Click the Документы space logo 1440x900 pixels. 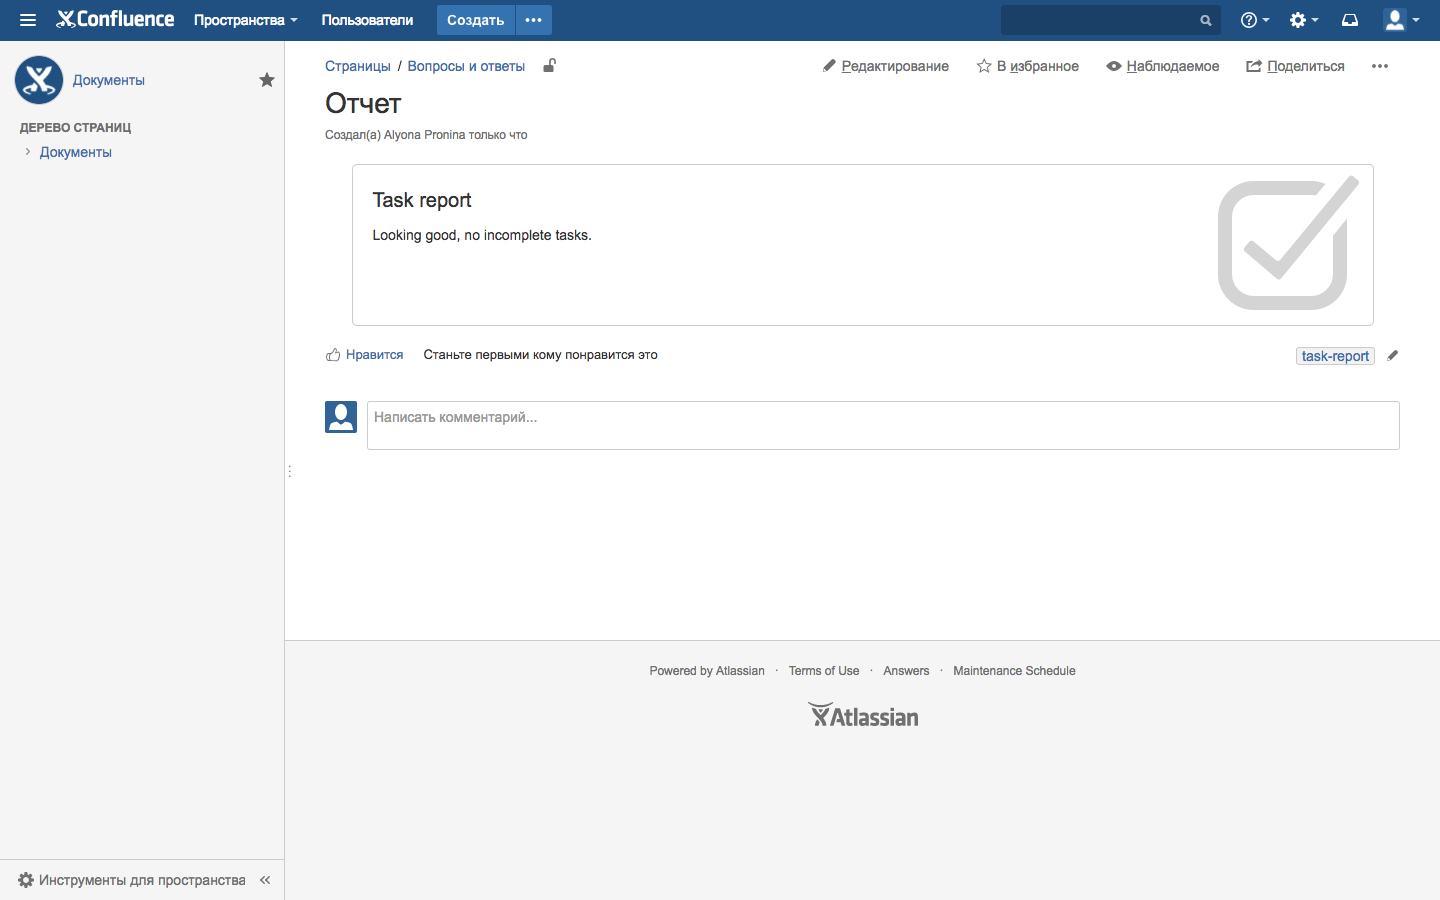39,80
